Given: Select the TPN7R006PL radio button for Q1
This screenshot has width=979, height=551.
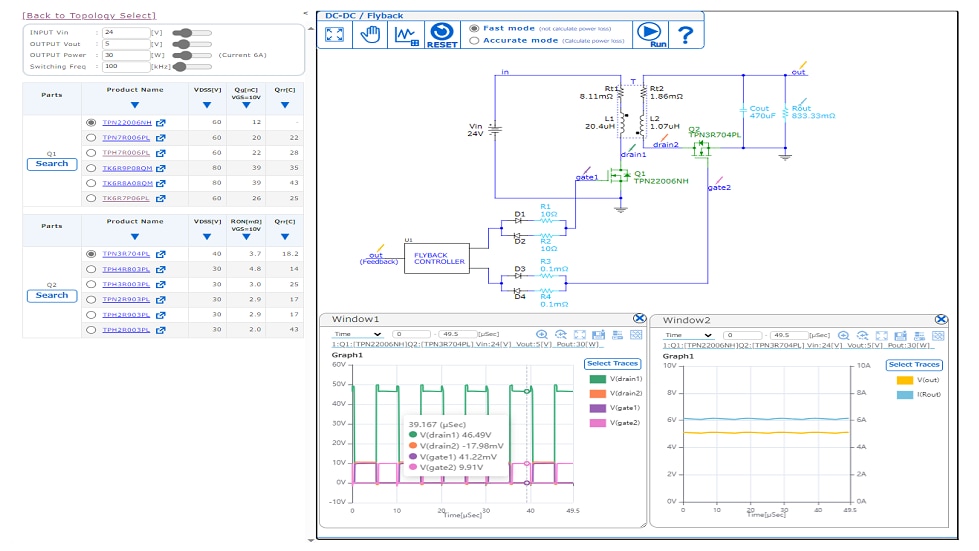Looking at the screenshot, I should 92,138.
